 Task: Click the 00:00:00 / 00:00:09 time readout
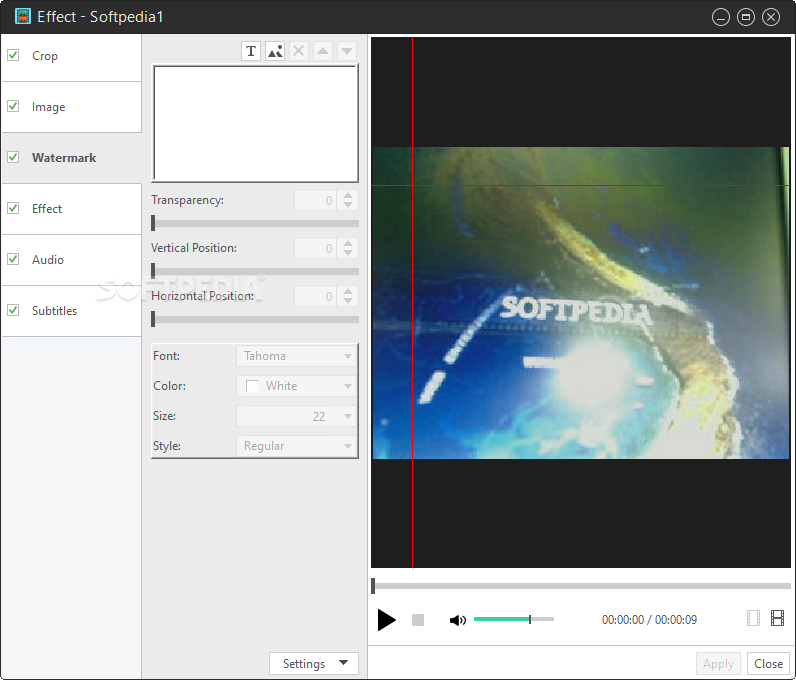coord(649,620)
